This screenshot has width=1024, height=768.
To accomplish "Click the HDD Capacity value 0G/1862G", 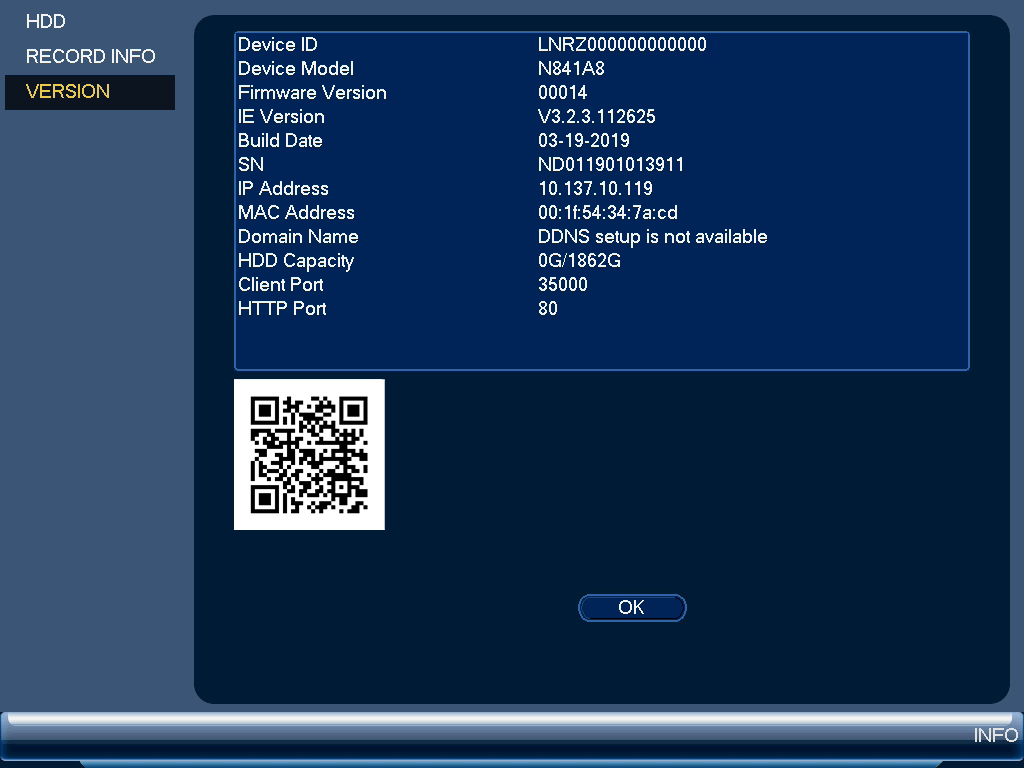I will pos(579,261).
